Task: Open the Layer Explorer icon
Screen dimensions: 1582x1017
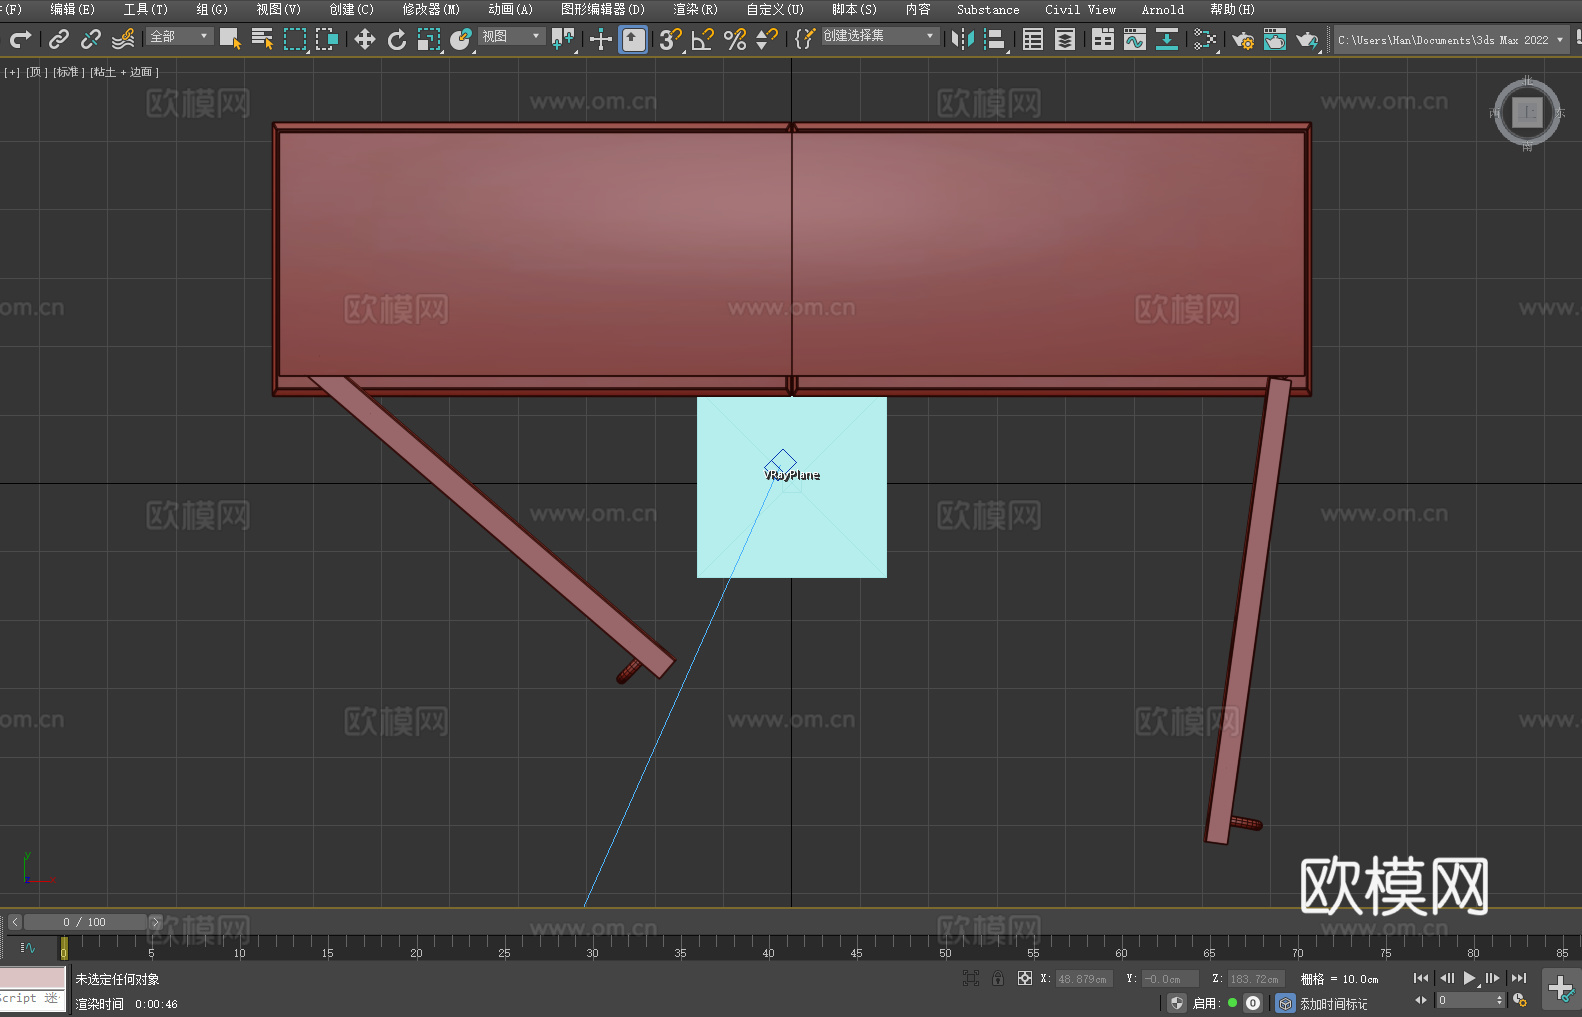Action: (x=1065, y=39)
